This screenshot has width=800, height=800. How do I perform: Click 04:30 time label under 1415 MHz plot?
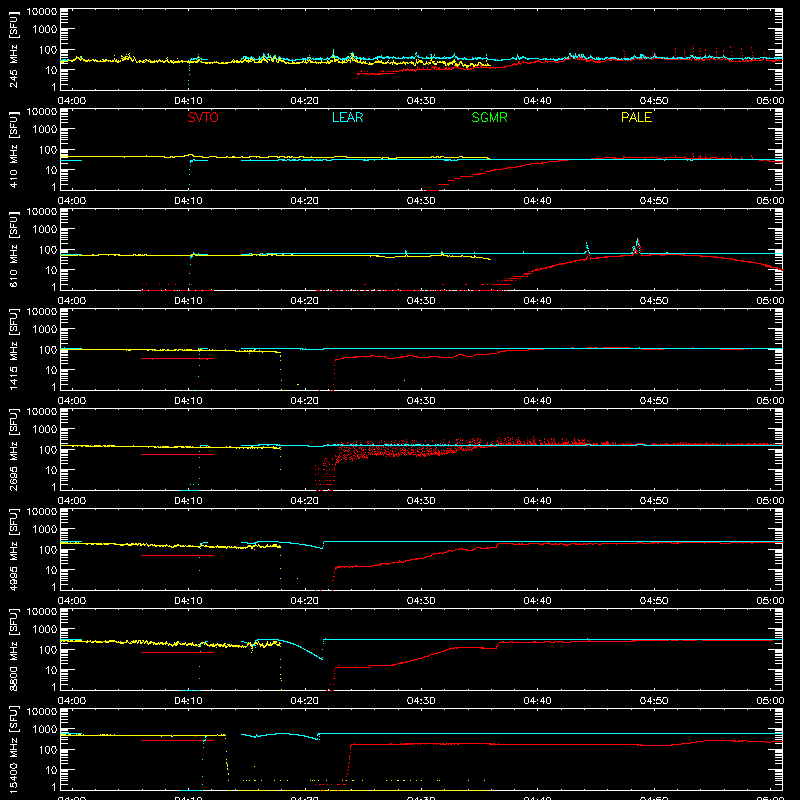pos(421,401)
